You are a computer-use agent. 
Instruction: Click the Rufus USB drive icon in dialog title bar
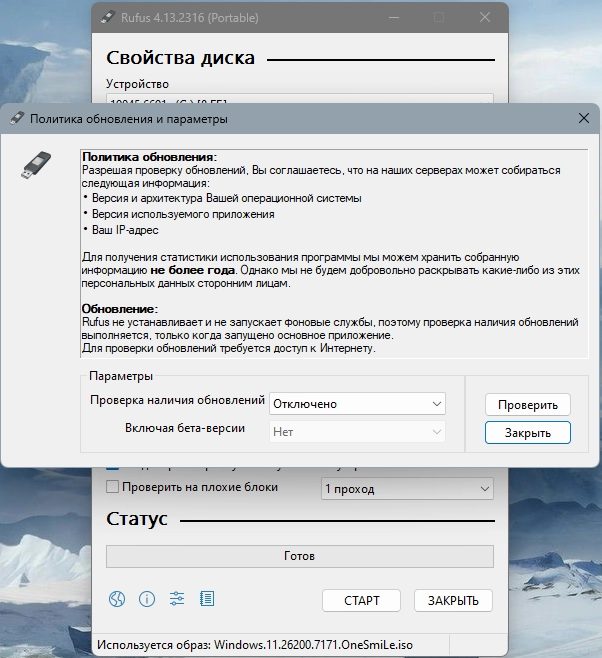tap(17, 118)
